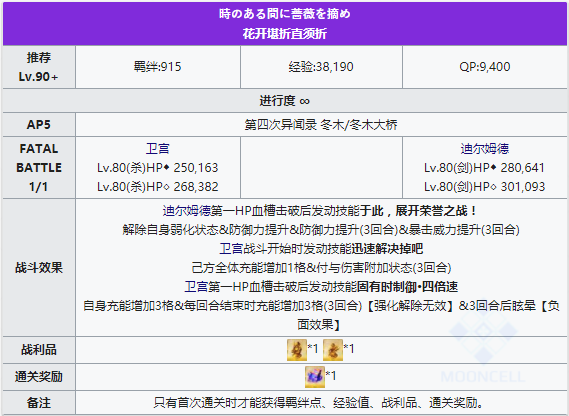Select the location text 第四次异闻录 冬木/冬木大桥
Viewport: 569px width, 416px height.
321,125
